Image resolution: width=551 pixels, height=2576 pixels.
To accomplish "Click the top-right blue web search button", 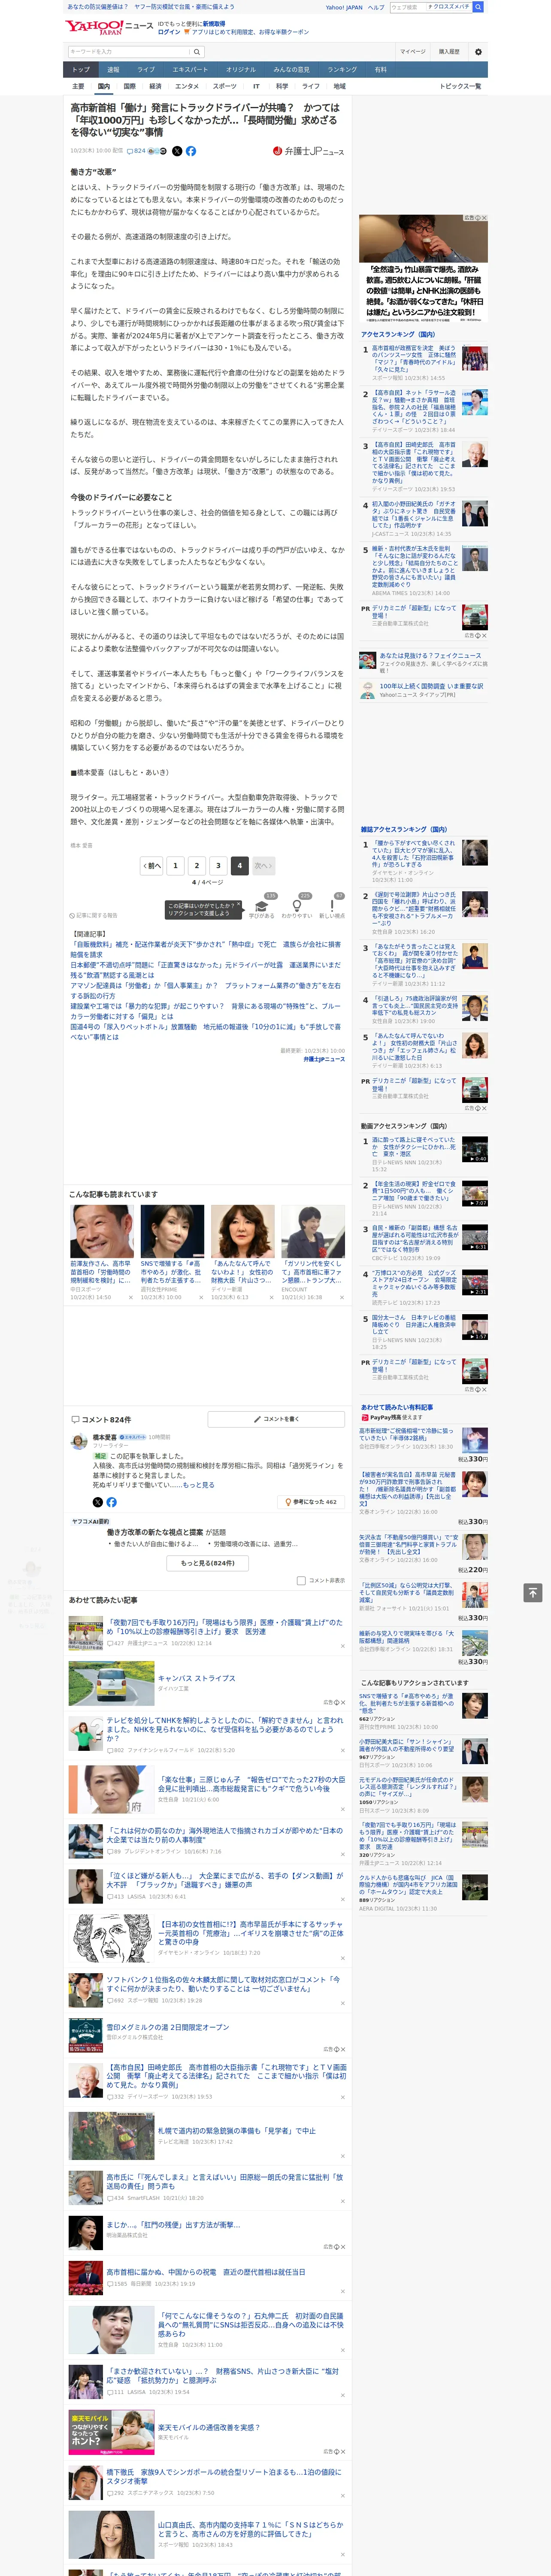I will pyautogui.click(x=479, y=7).
